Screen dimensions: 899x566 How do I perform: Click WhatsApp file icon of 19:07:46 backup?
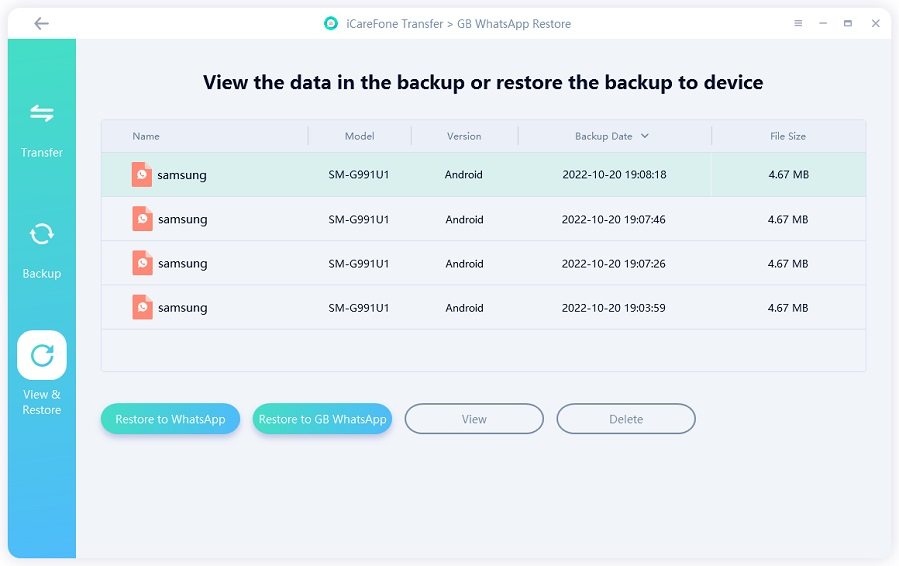[142, 218]
